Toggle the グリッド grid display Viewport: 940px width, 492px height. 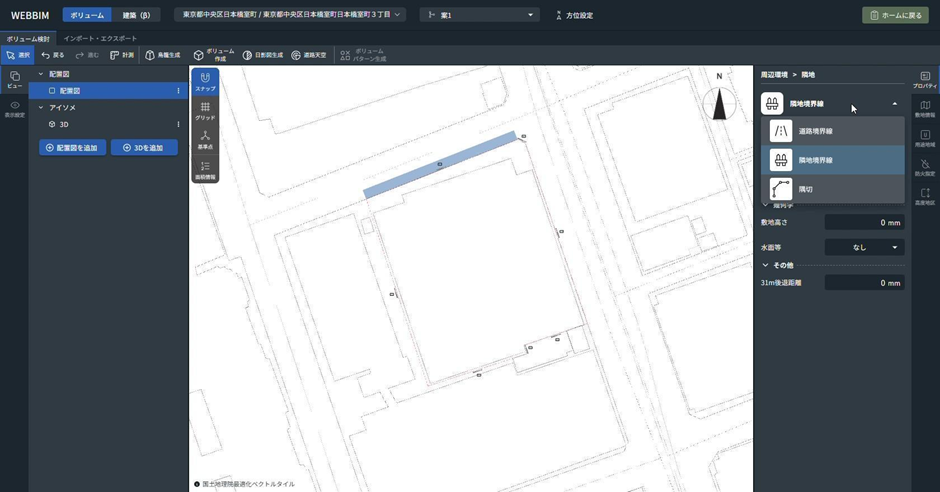pyautogui.click(x=205, y=110)
